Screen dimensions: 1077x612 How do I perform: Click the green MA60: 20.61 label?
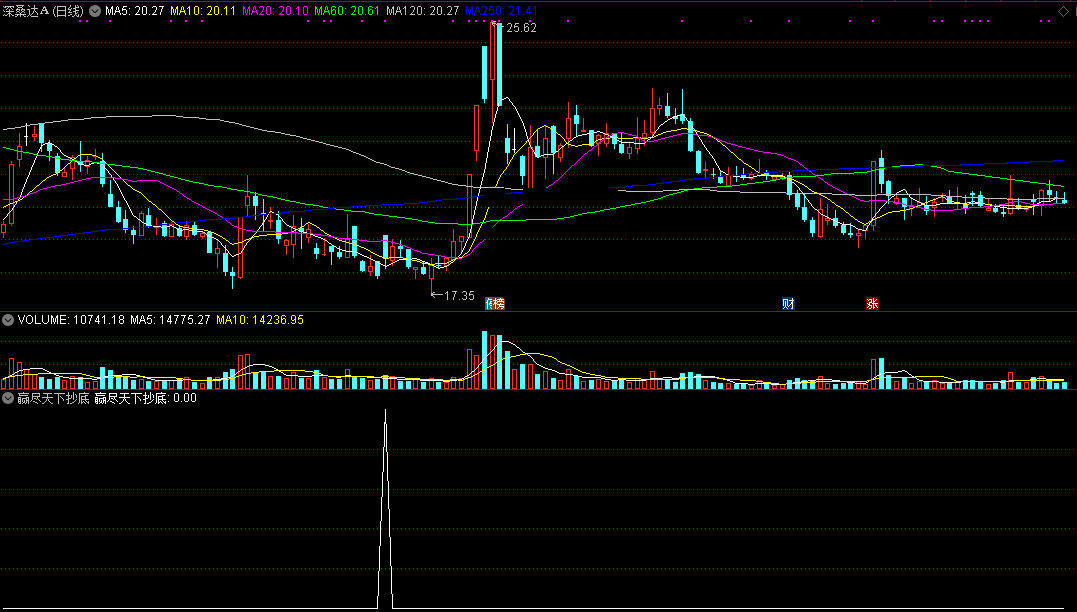click(347, 11)
